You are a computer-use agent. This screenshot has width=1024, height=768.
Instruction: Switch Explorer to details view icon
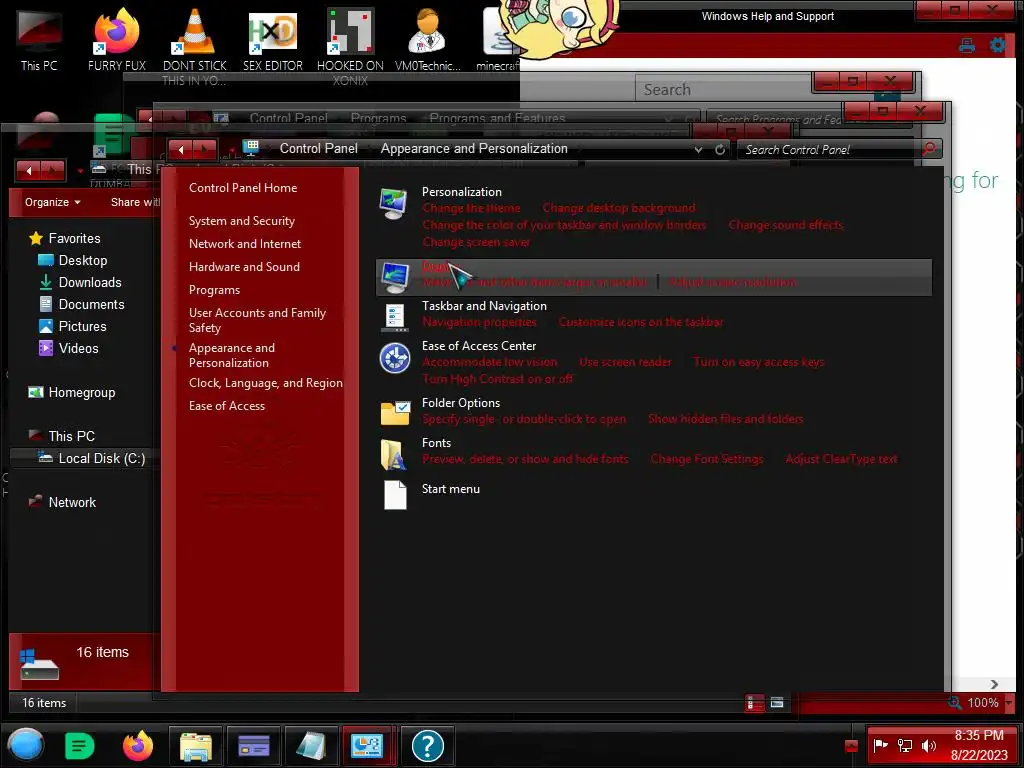[x=754, y=703]
